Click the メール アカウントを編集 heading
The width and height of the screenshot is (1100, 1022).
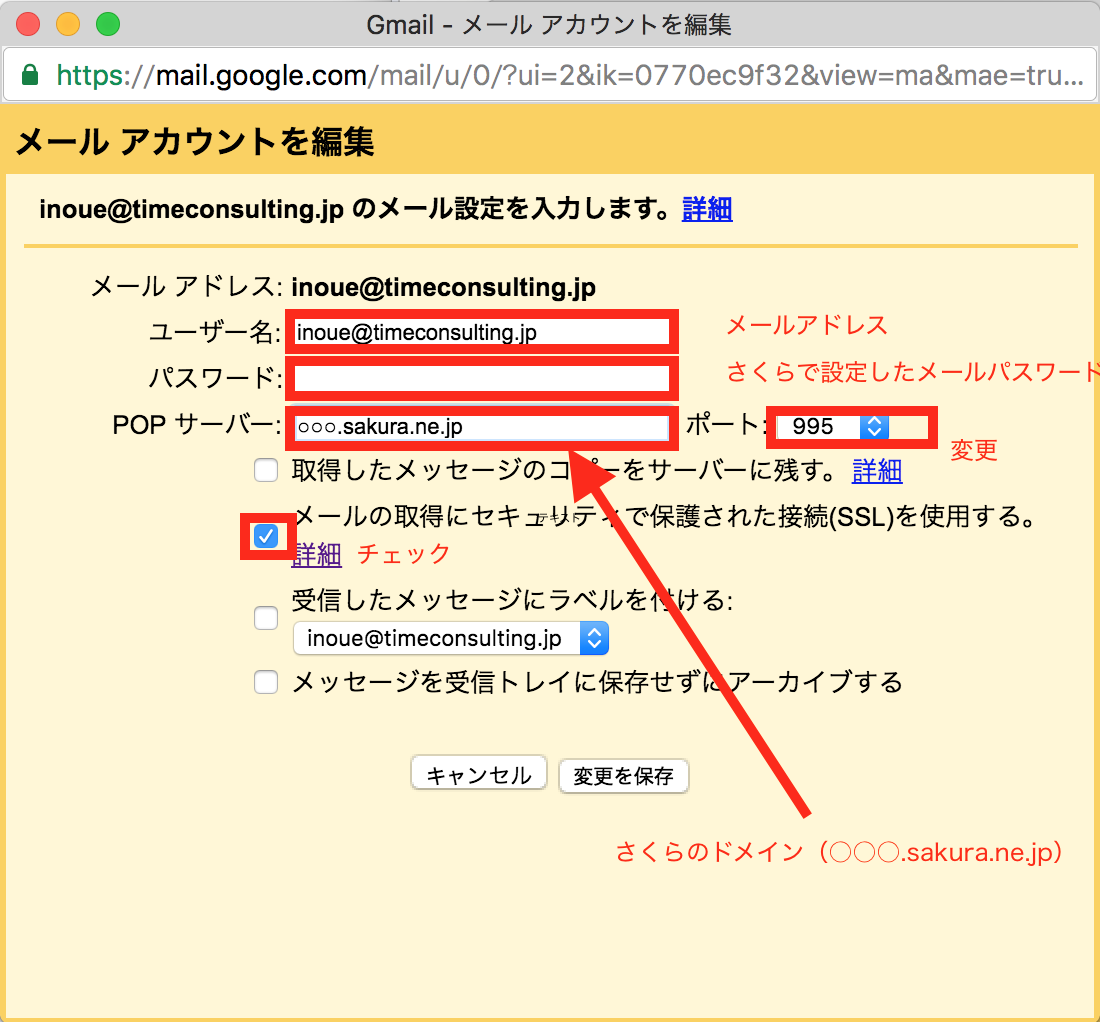(195, 142)
